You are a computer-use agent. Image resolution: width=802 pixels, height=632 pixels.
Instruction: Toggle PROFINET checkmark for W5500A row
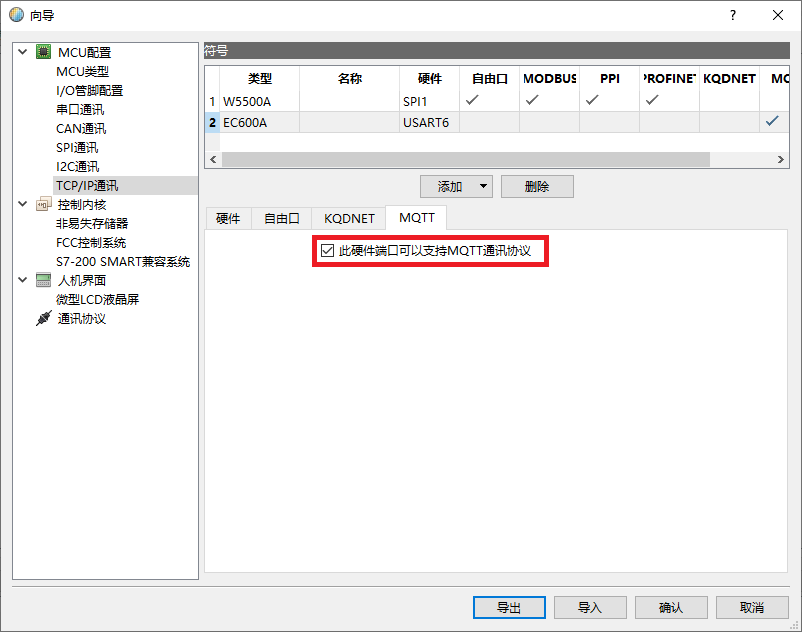(x=652, y=100)
